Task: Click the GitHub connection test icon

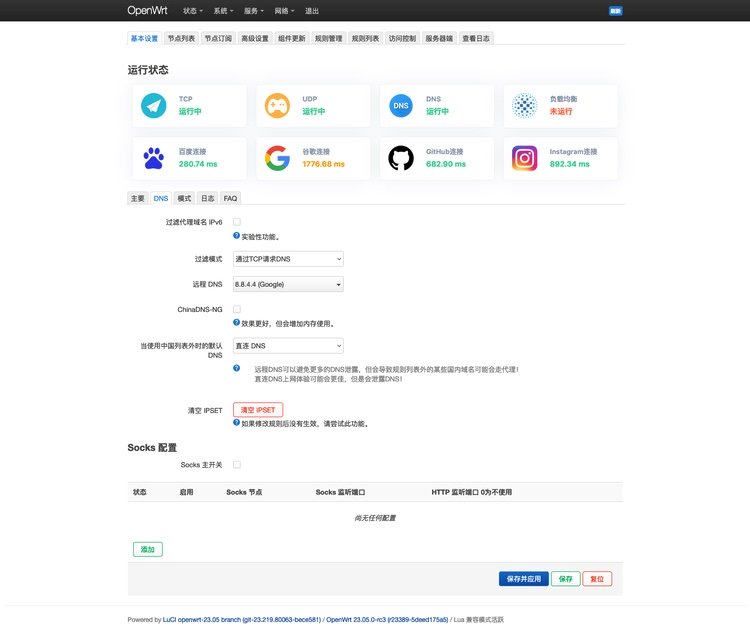Action: (x=401, y=158)
